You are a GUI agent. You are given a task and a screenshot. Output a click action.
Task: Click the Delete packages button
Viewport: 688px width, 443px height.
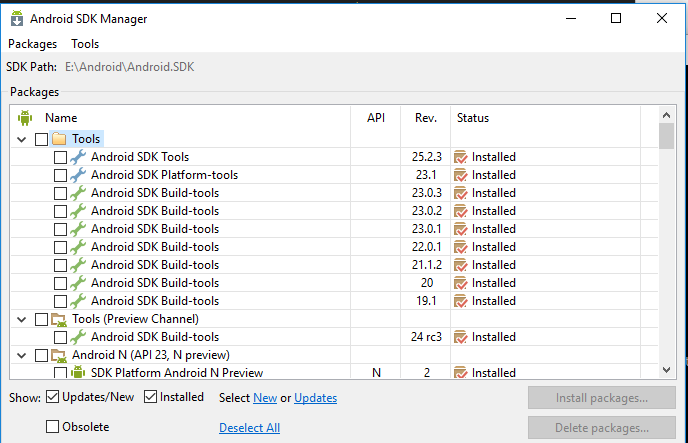coord(602,428)
